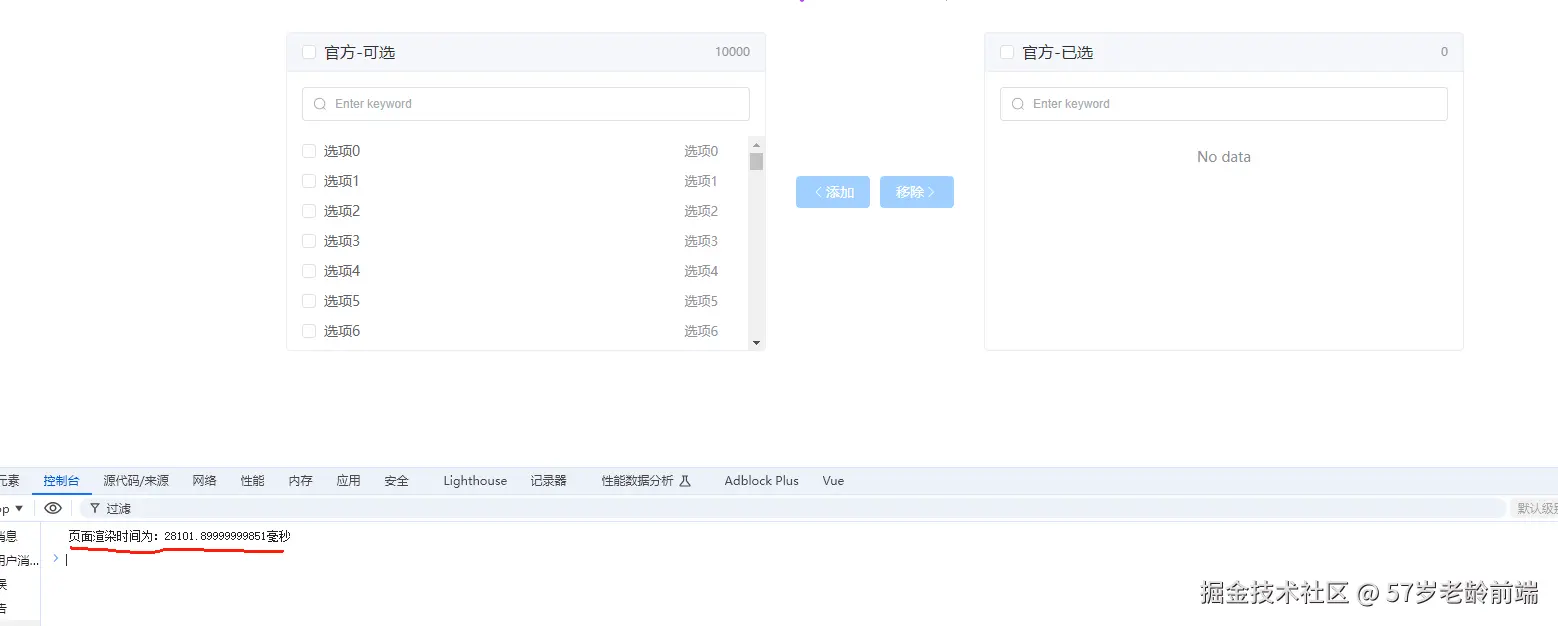Click the funnel filter icon in console
Viewport: 1558px width, 626px height.
[x=95, y=508]
